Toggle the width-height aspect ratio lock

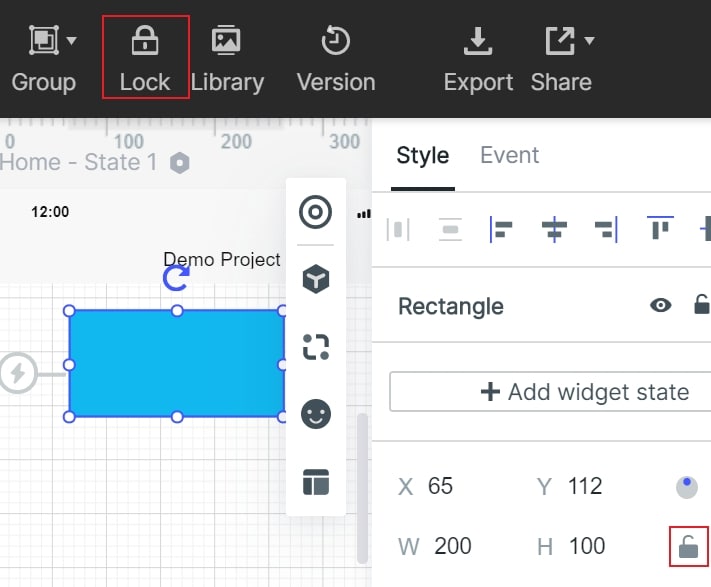coord(688,546)
